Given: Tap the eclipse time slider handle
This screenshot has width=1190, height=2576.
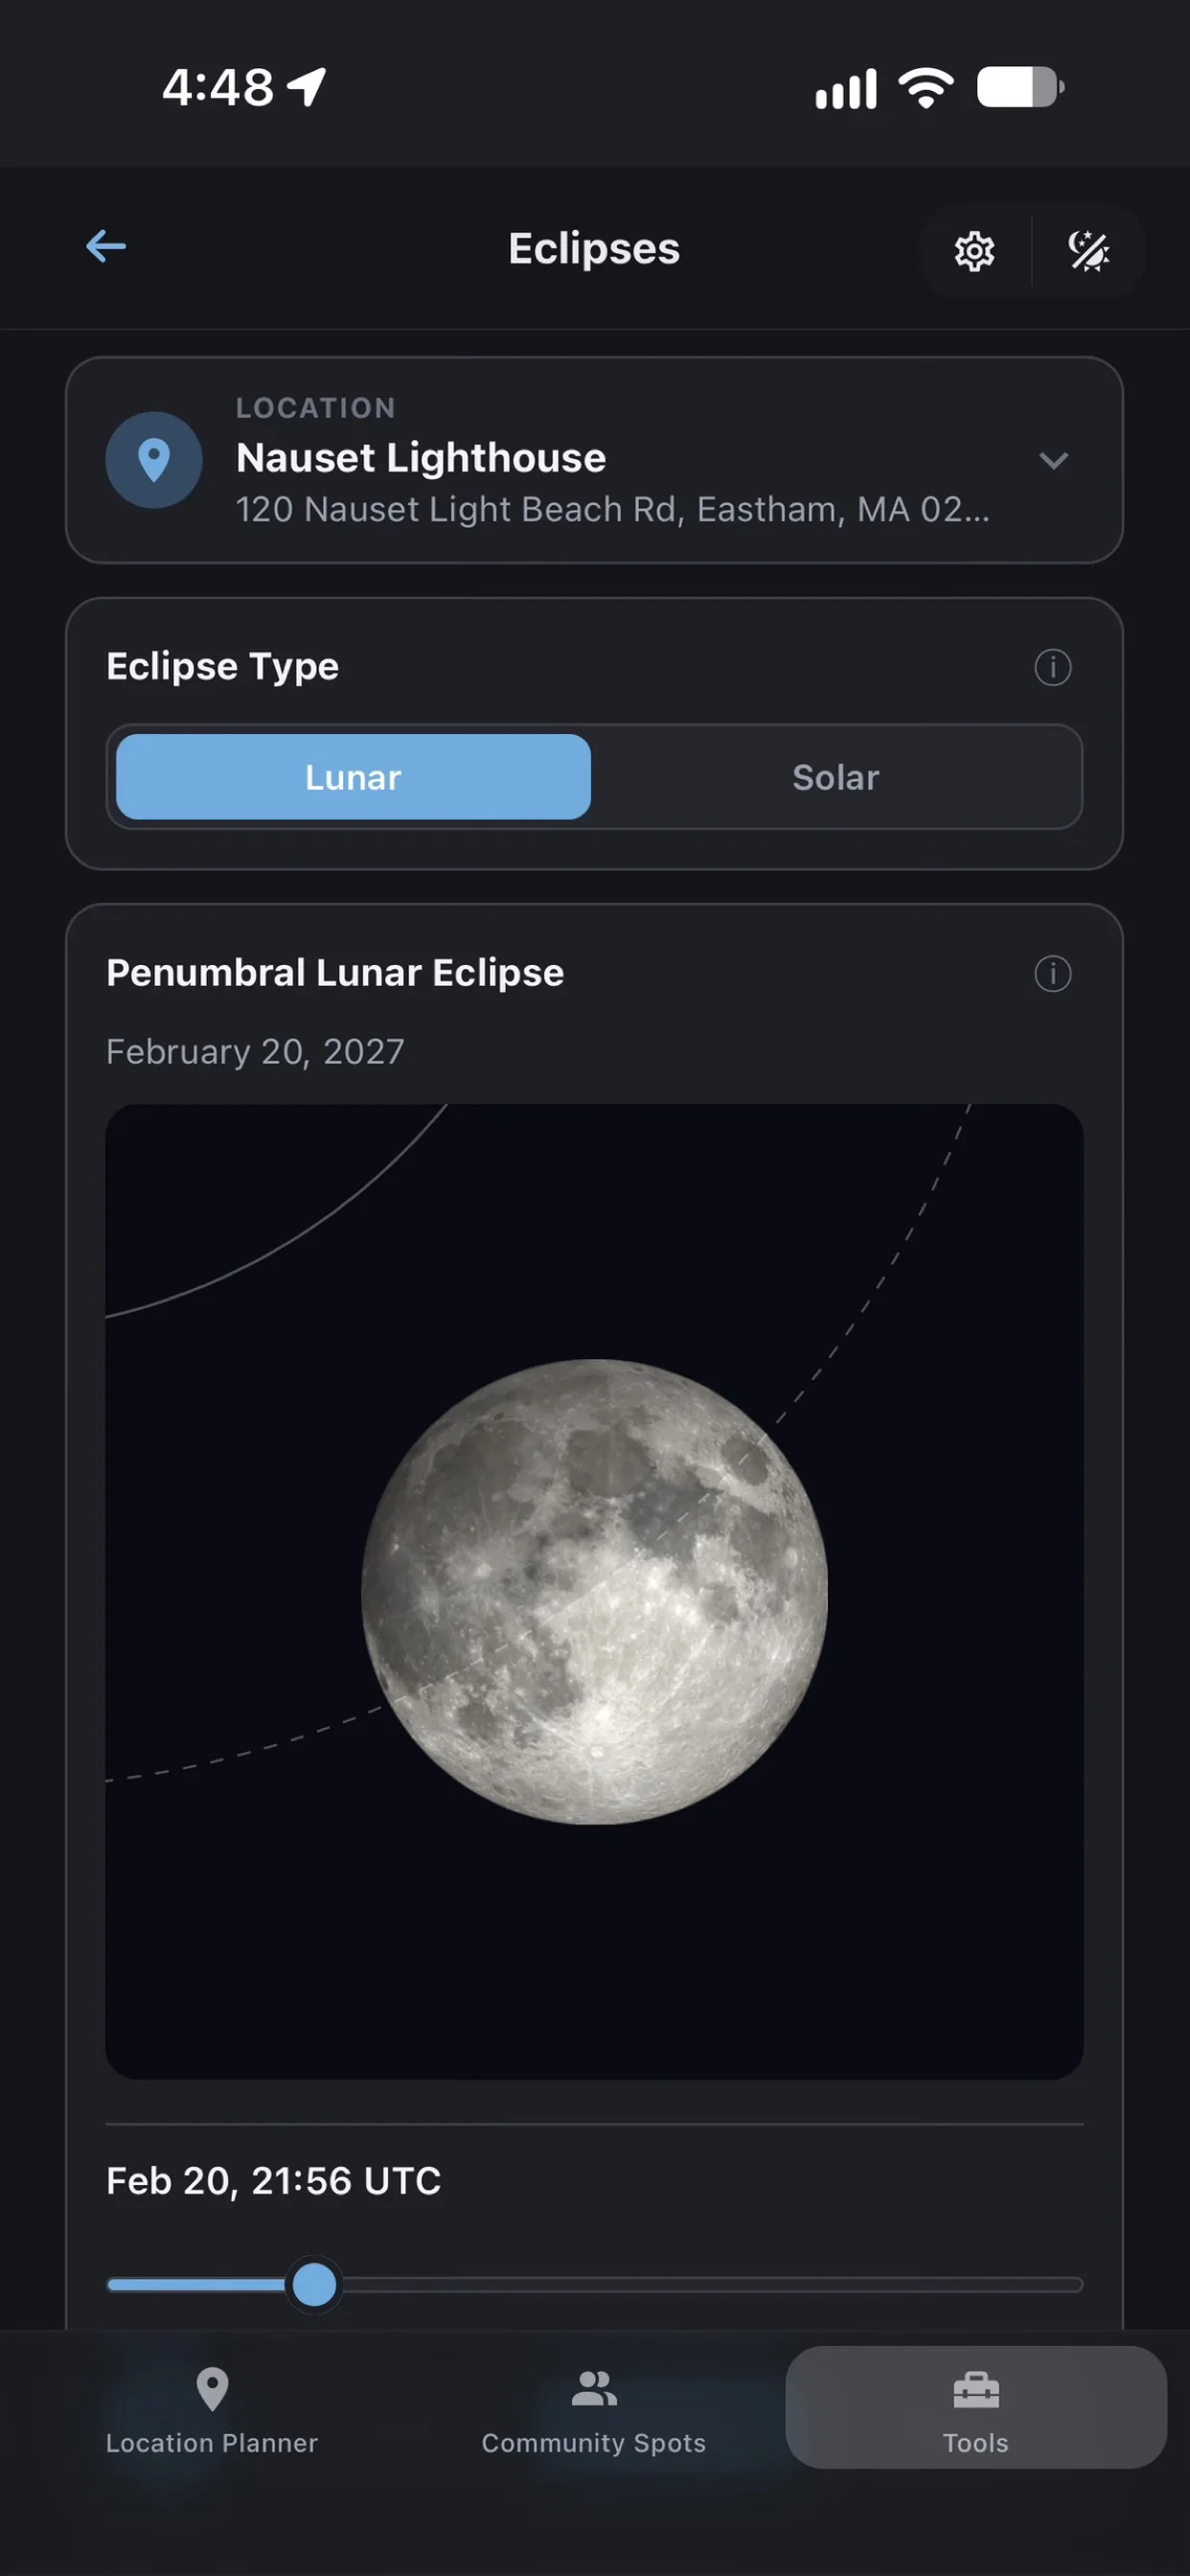Looking at the screenshot, I should coord(315,2284).
